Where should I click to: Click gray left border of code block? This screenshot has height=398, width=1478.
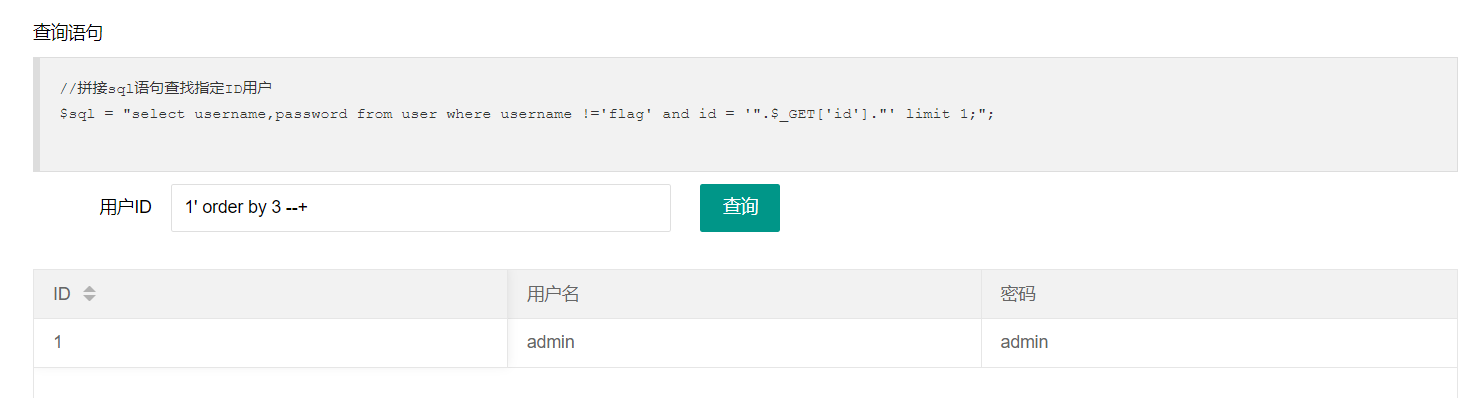[36, 114]
